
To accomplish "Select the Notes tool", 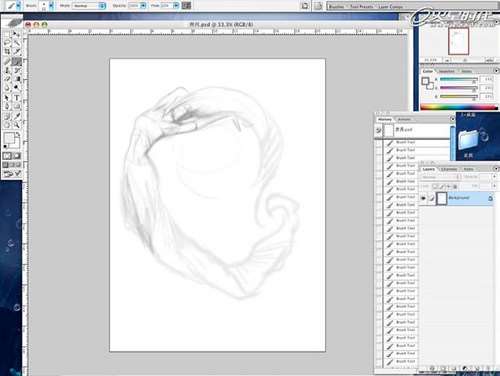I will coord(7,116).
